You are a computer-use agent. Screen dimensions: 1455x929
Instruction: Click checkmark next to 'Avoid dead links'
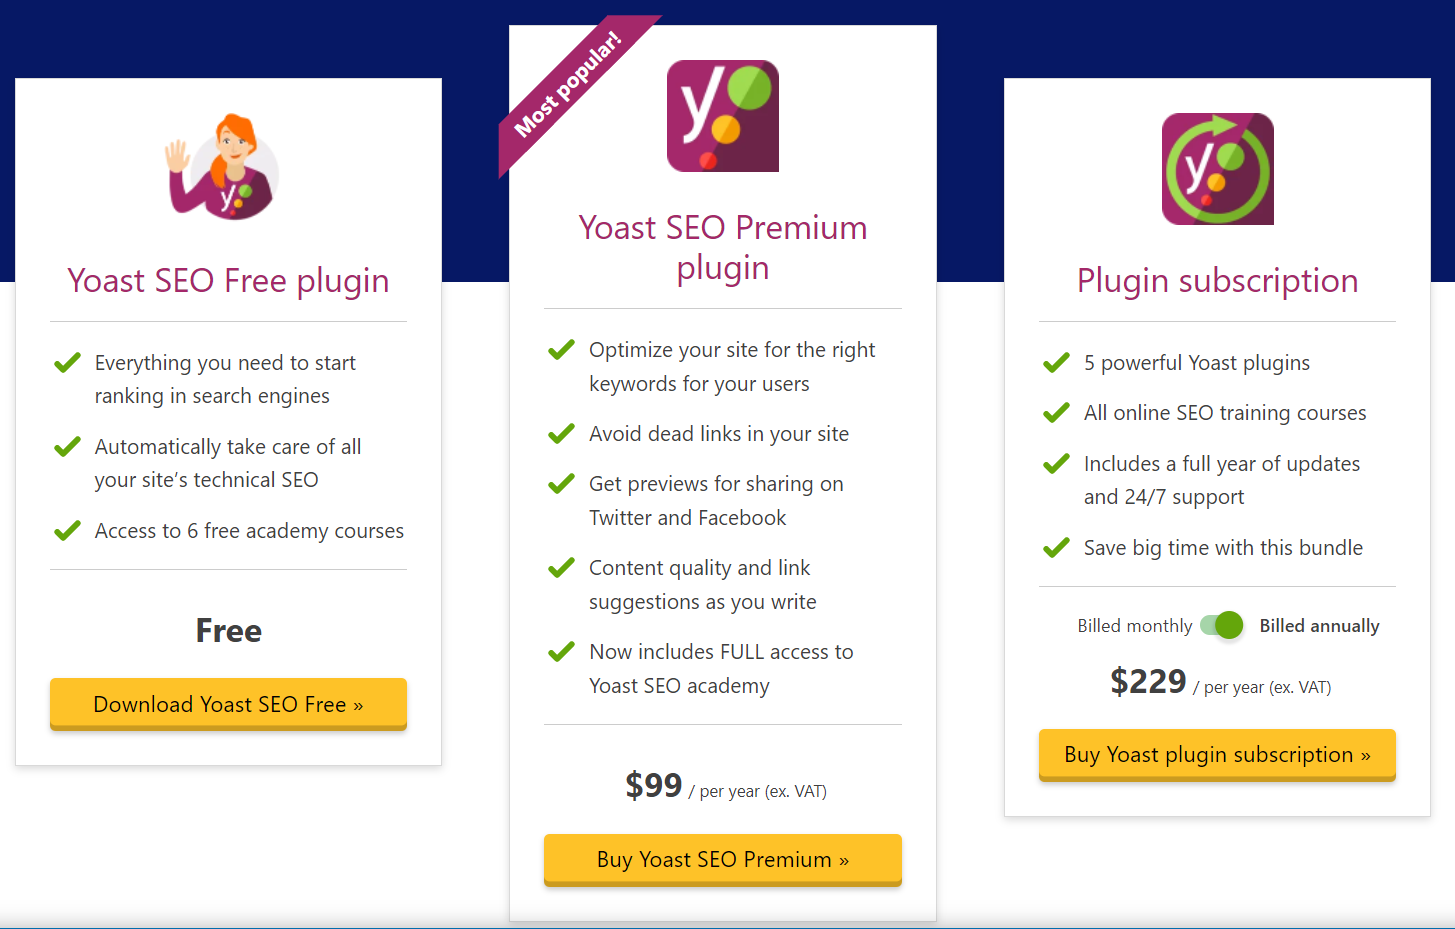[x=561, y=434]
